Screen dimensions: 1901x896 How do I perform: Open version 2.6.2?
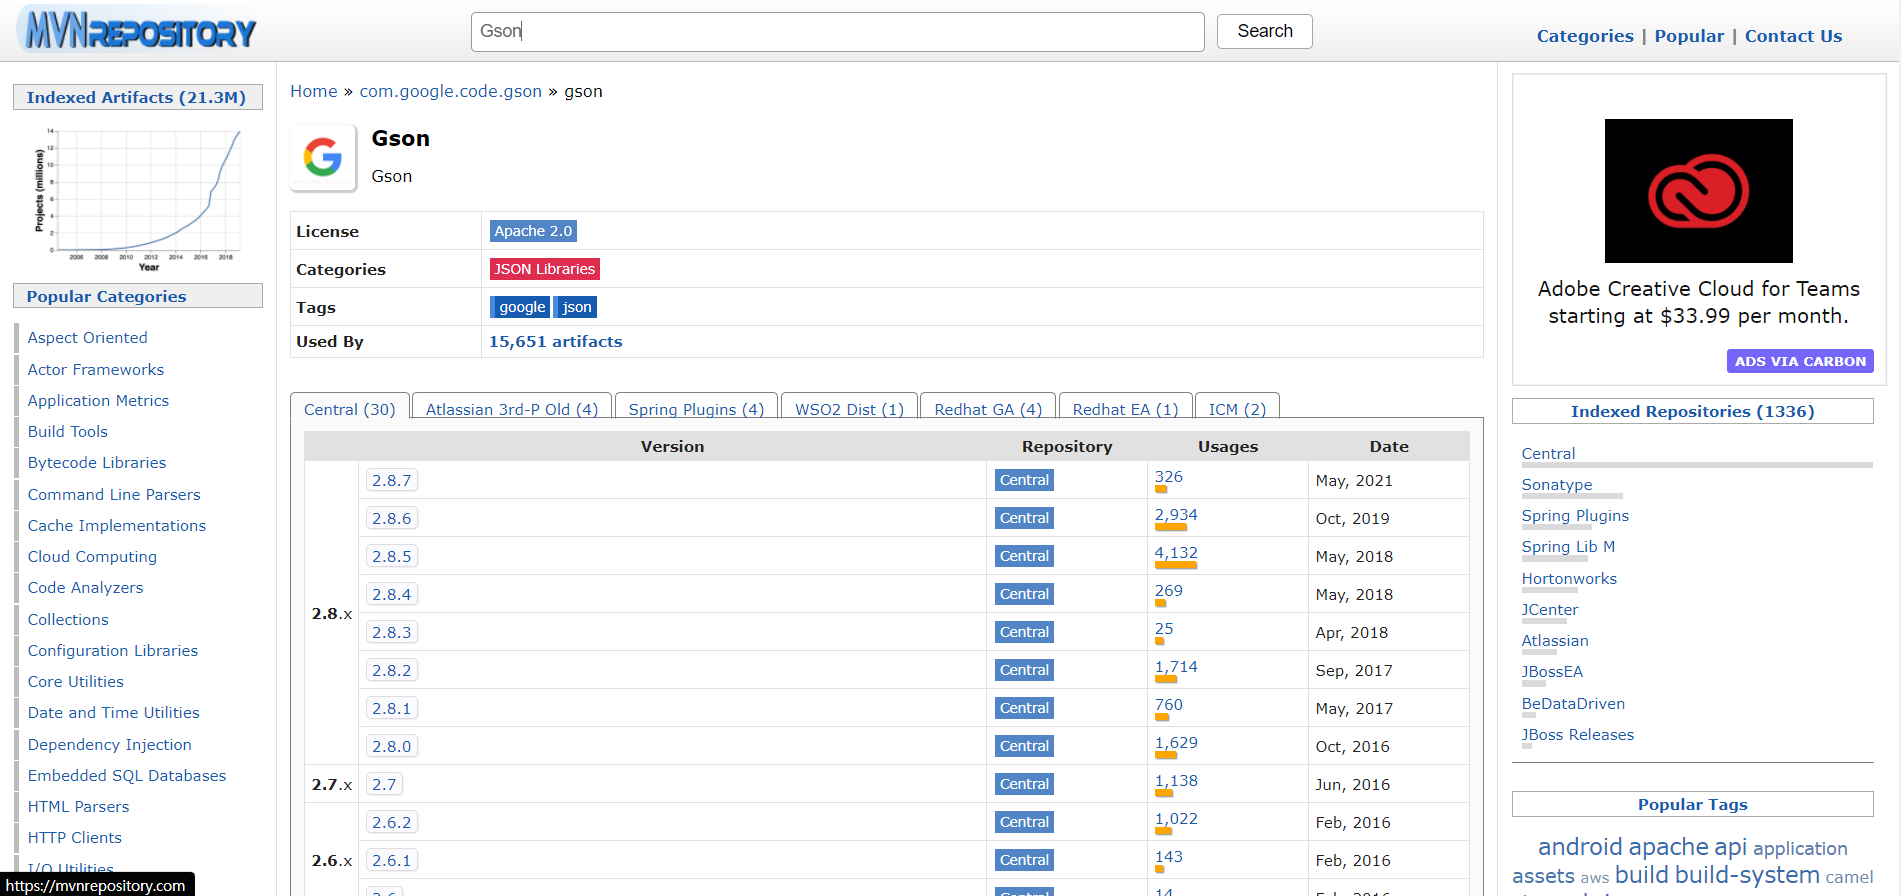point(392,822)
